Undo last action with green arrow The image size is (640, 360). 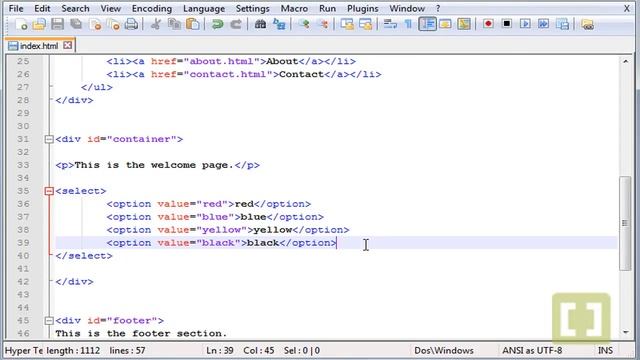pyautogui.click(x=217, y=24)
